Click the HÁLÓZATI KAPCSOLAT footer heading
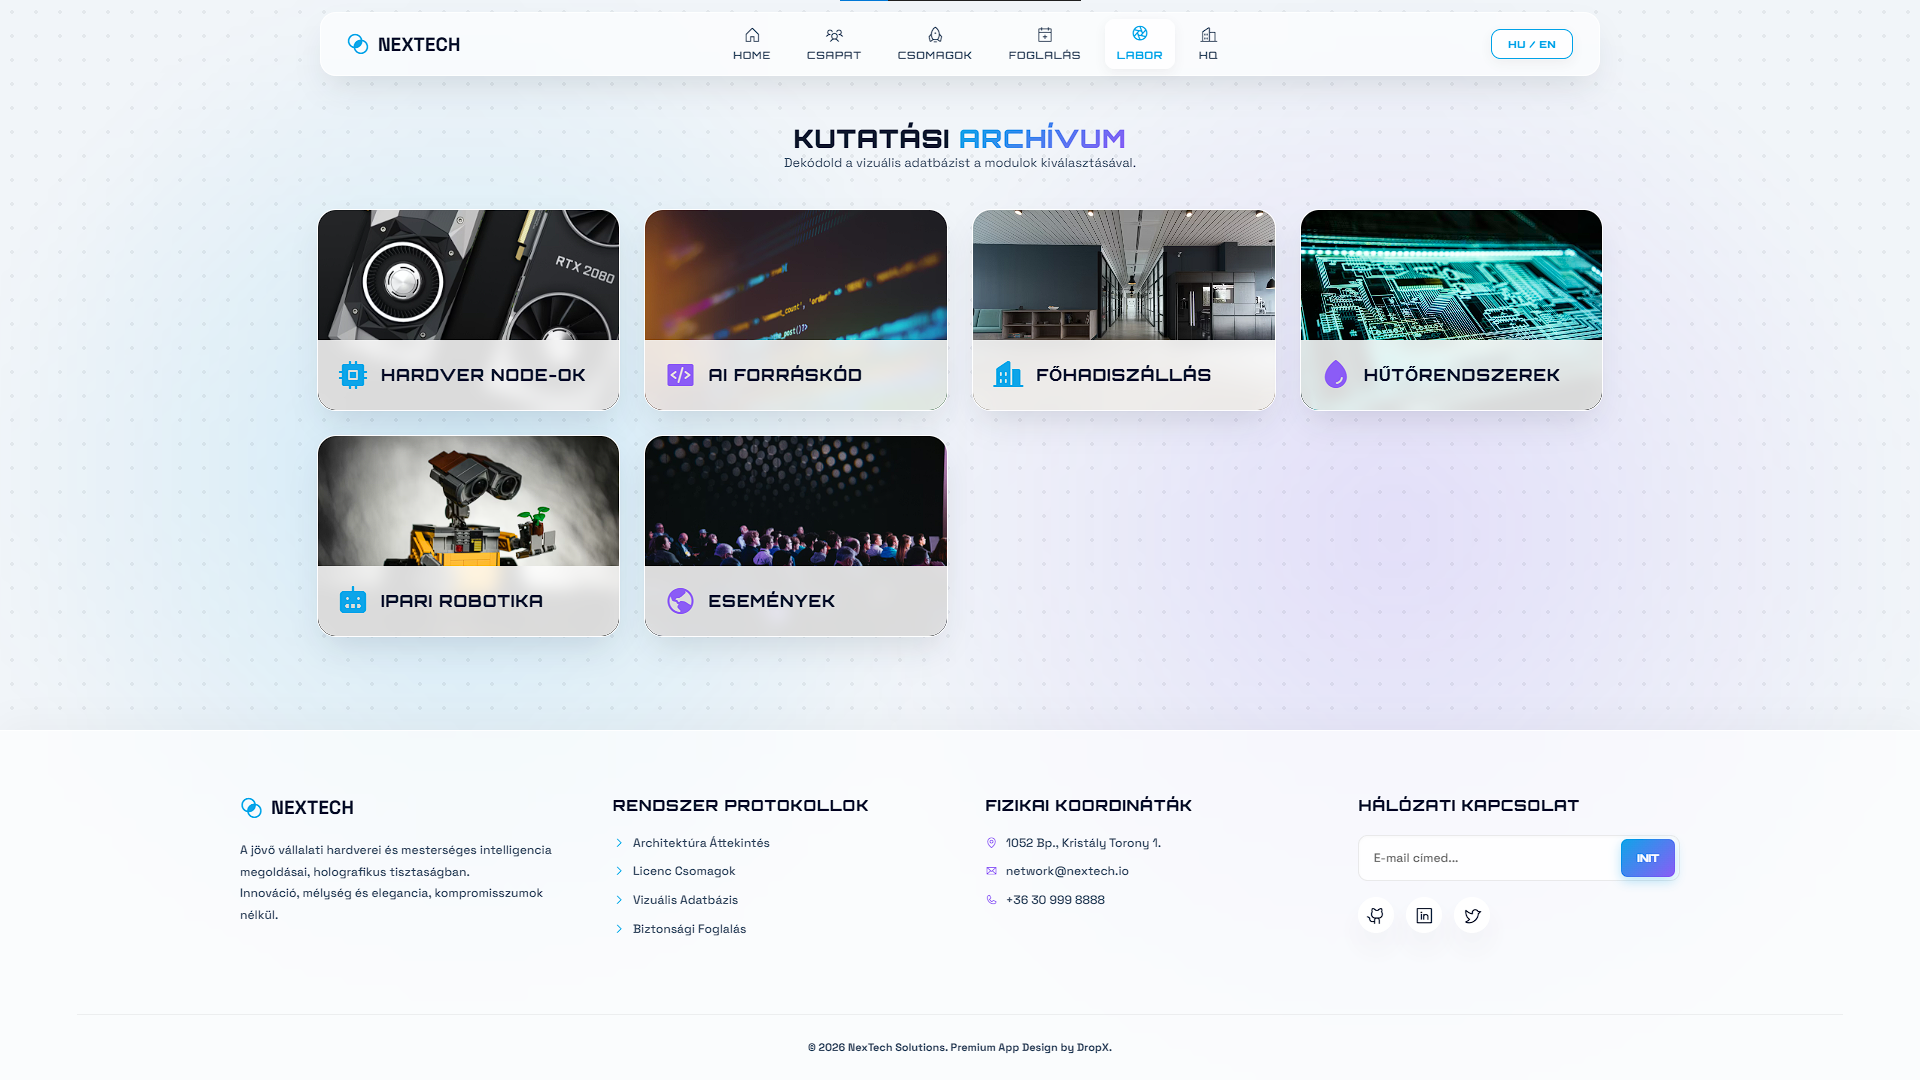The width and height of the screenshot is (1920, 1080). tap(1468, 806)
